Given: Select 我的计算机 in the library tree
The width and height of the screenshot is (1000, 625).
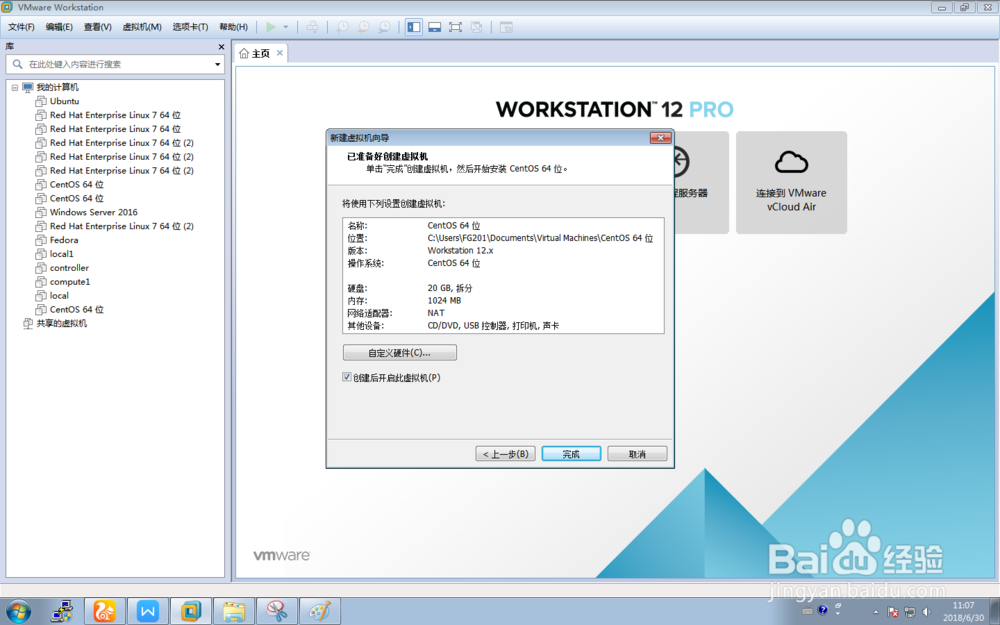Looking at the screenshot, I should (x=57, y=87).
